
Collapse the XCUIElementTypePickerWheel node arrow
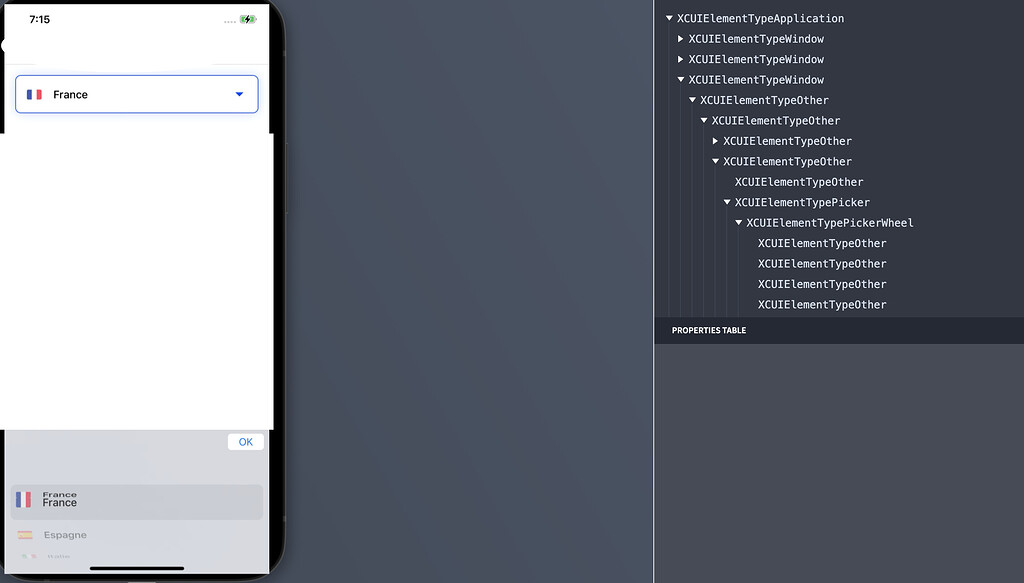pyautogui.click(x=739, y=223)
